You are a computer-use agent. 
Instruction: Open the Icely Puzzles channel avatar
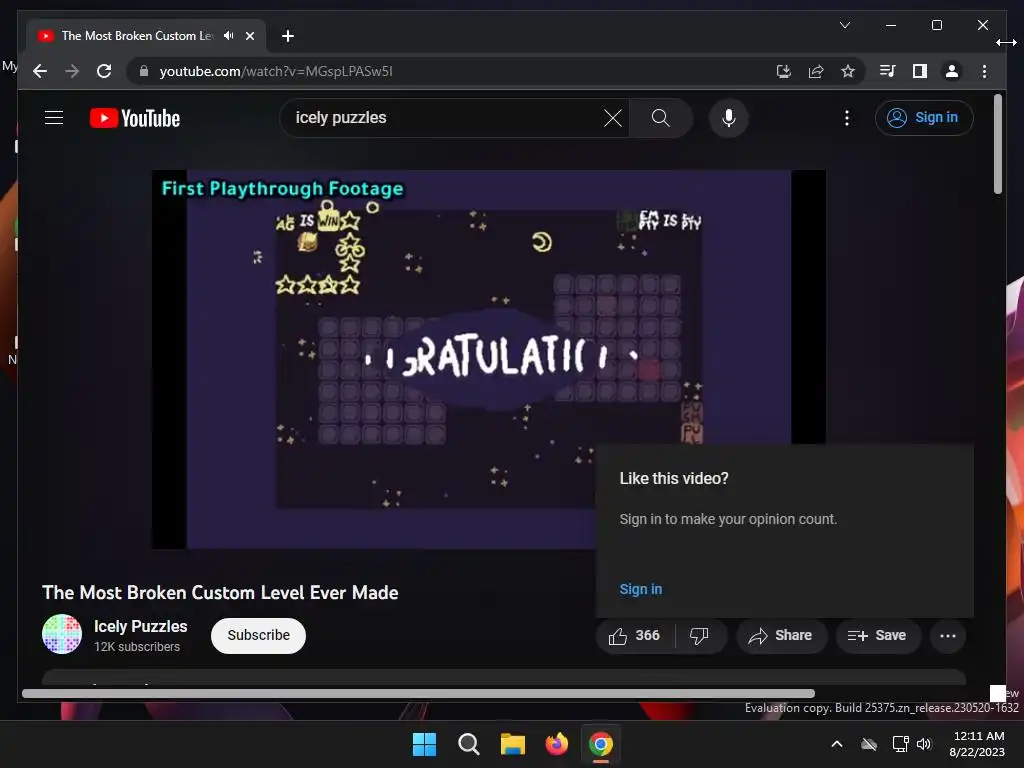(62, 634)
